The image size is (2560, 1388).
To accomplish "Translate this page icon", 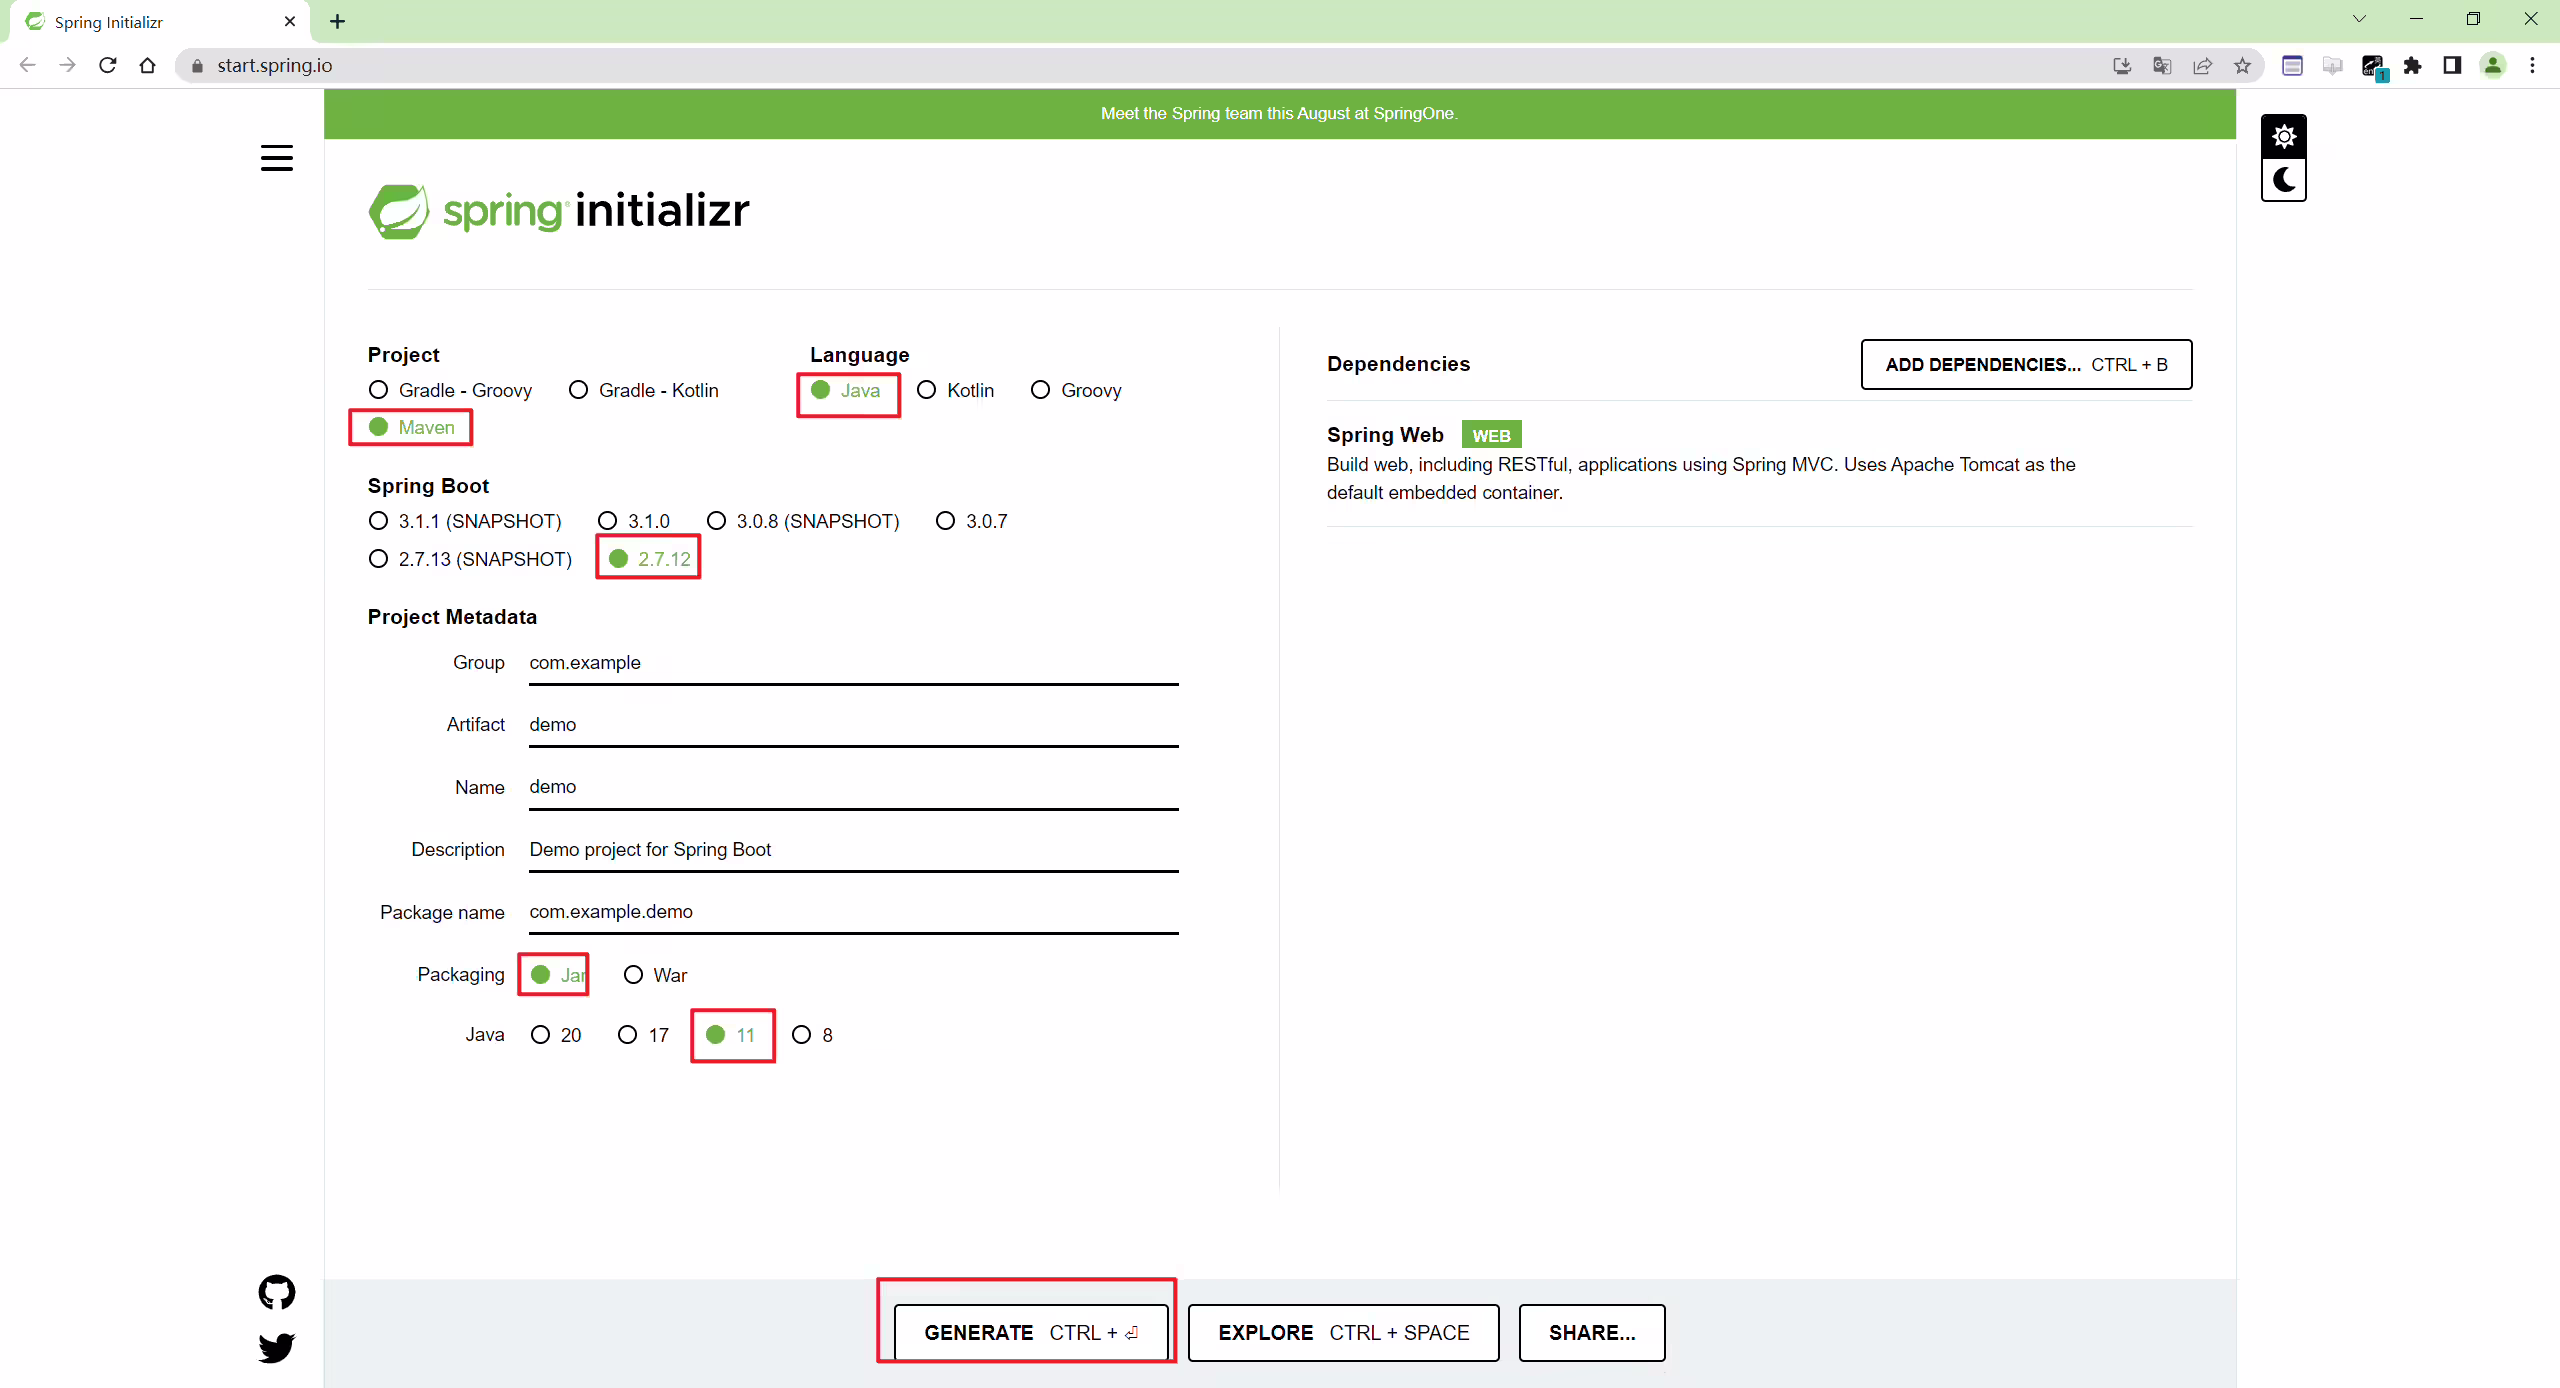I will (x=2162, y=65).
